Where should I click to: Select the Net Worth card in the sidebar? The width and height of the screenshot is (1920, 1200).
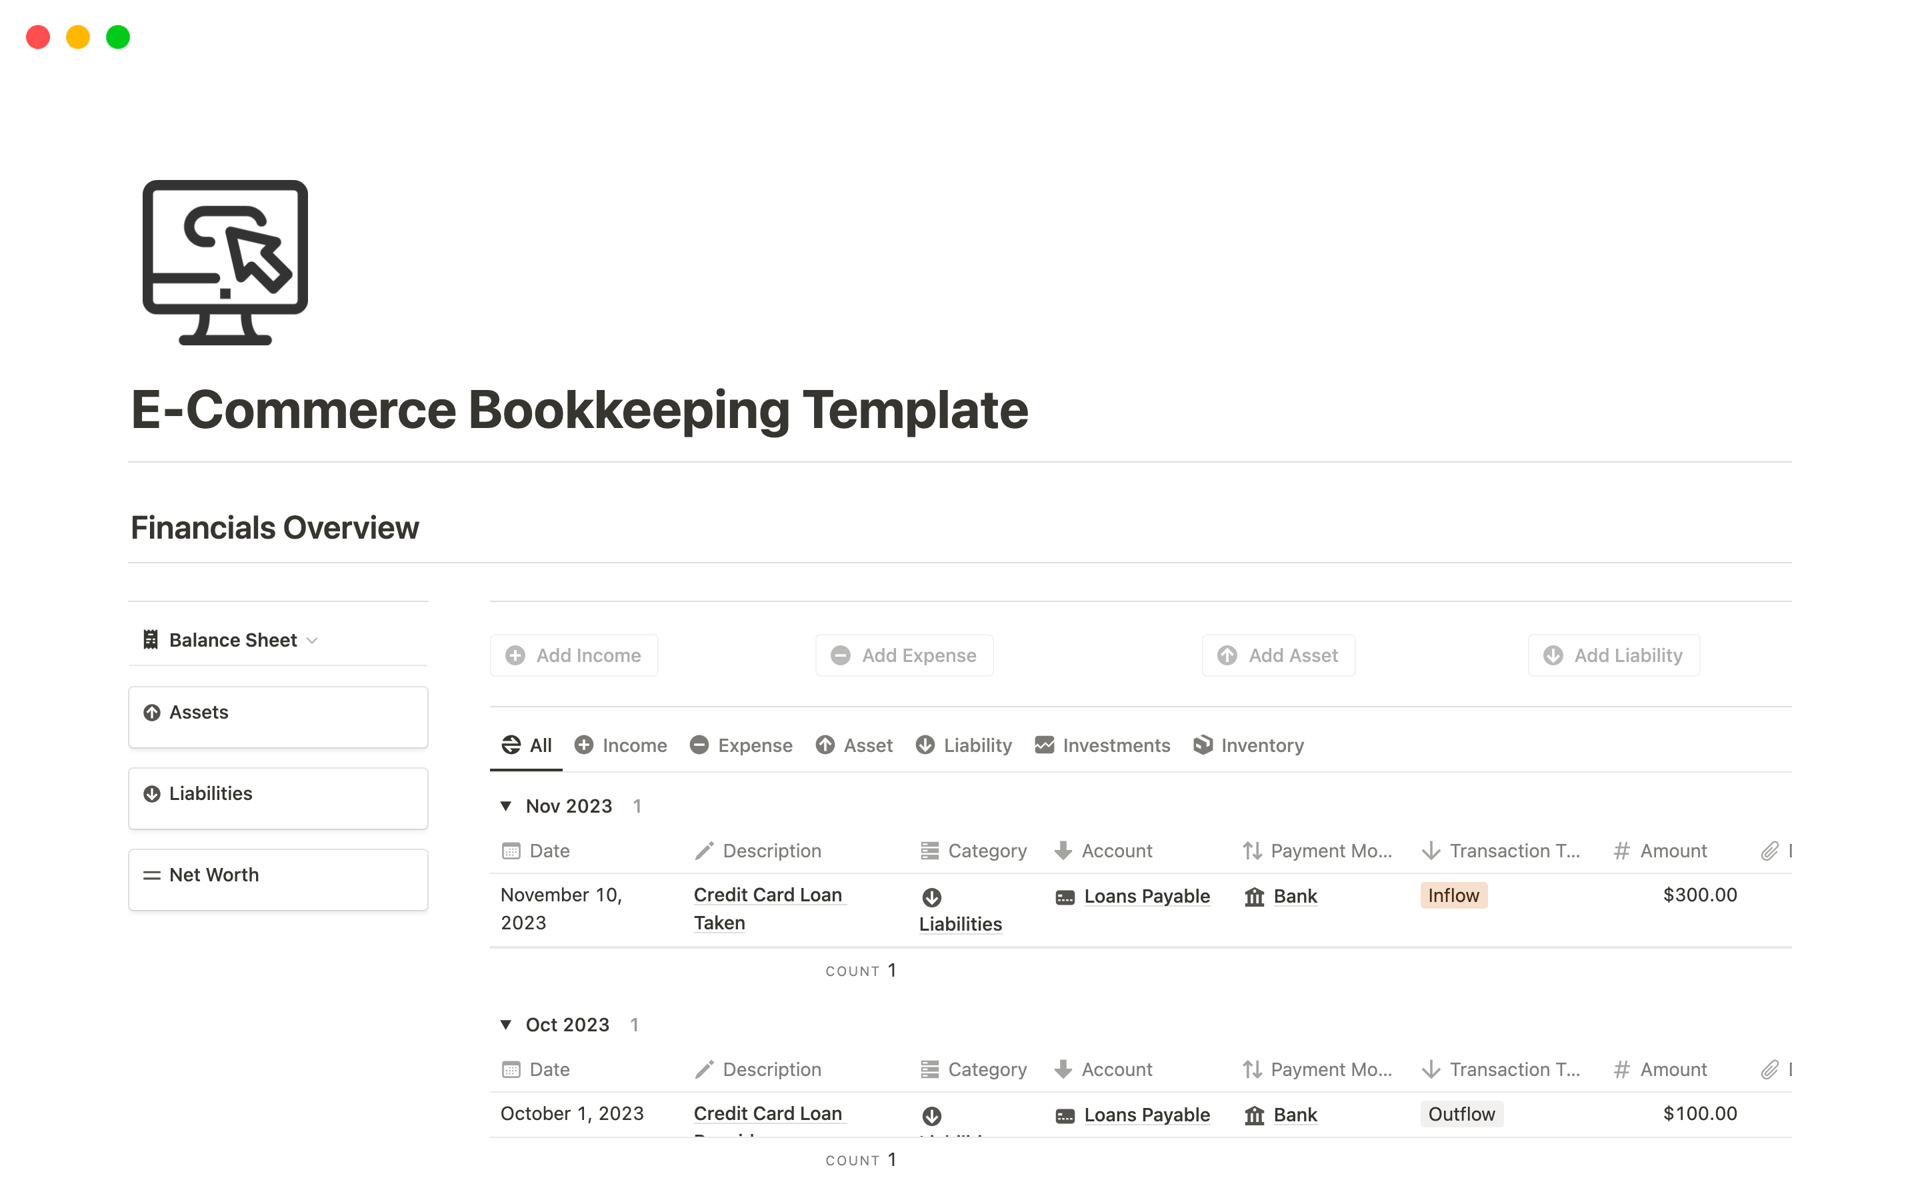click(x=277, y=874)
